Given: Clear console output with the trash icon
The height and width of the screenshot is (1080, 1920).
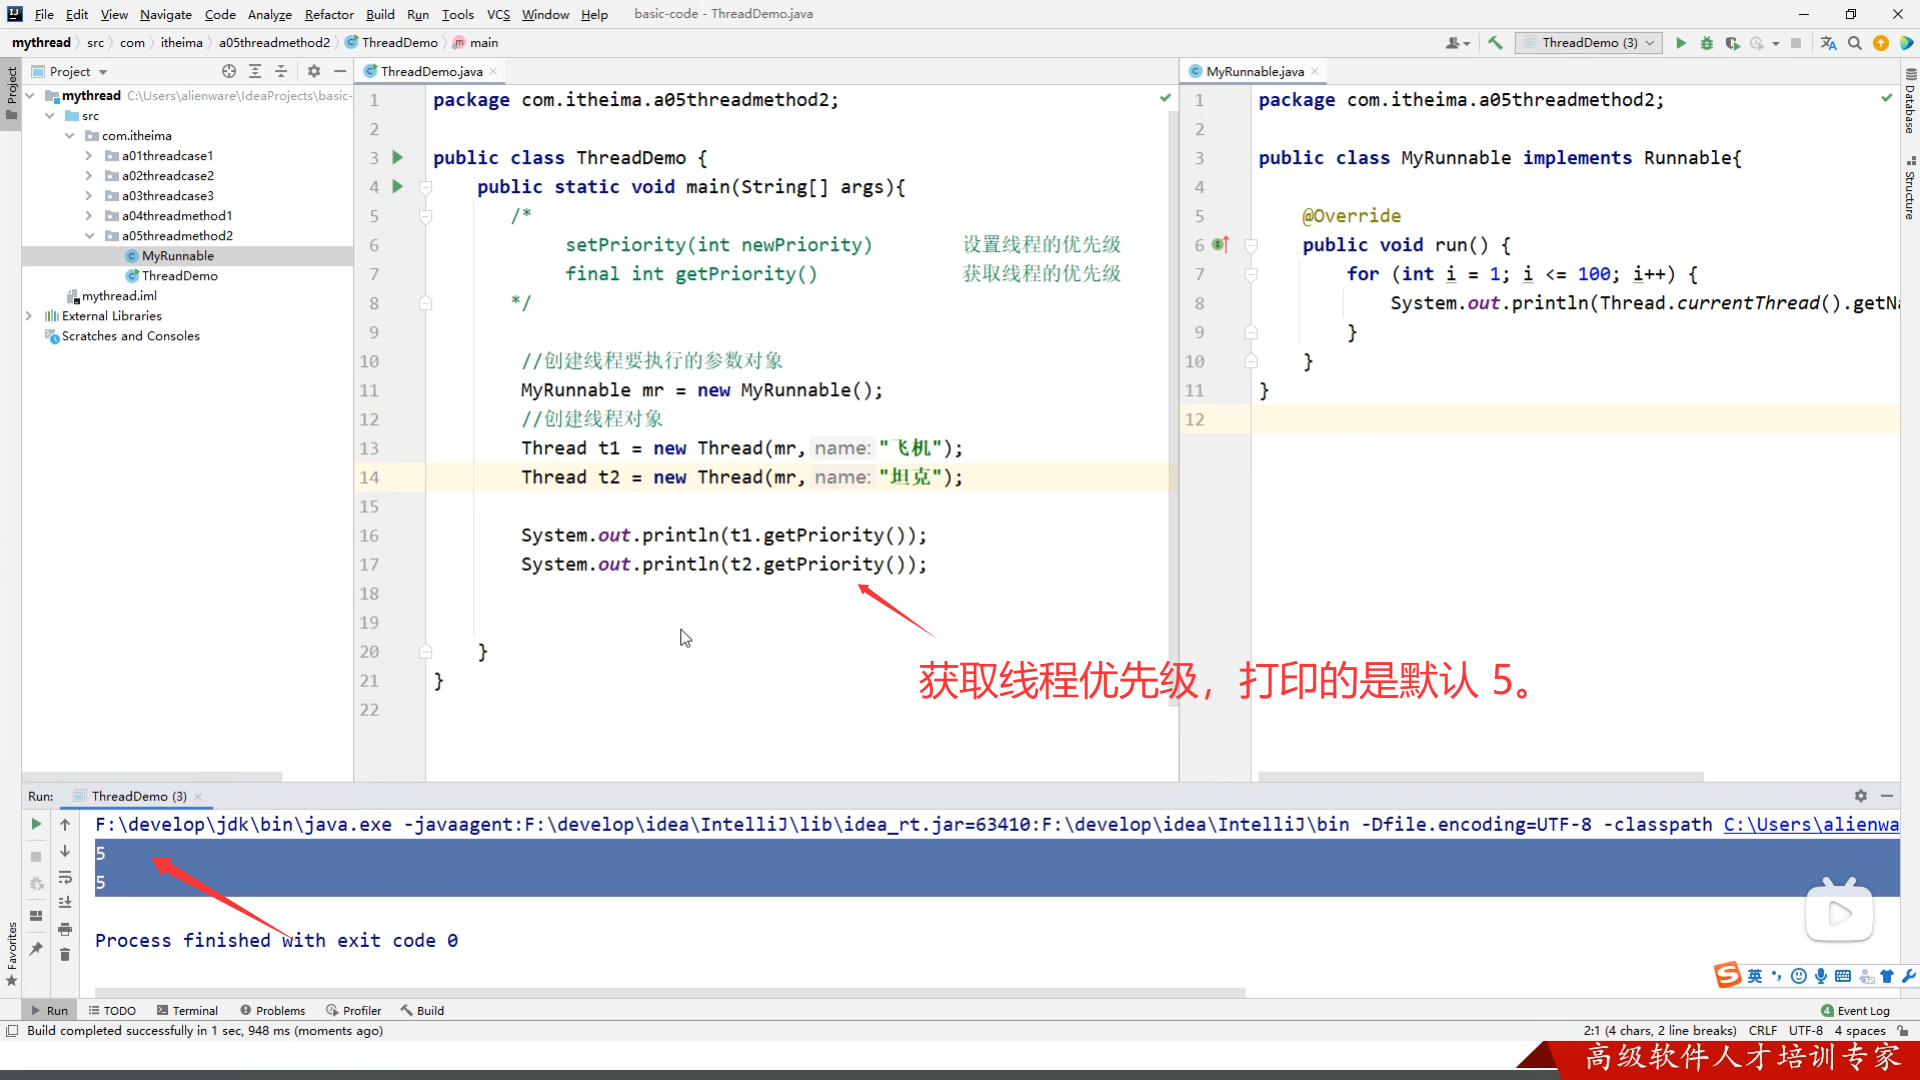Looking at the screenshot, I should pyautogui.click(x=65, y=955).
